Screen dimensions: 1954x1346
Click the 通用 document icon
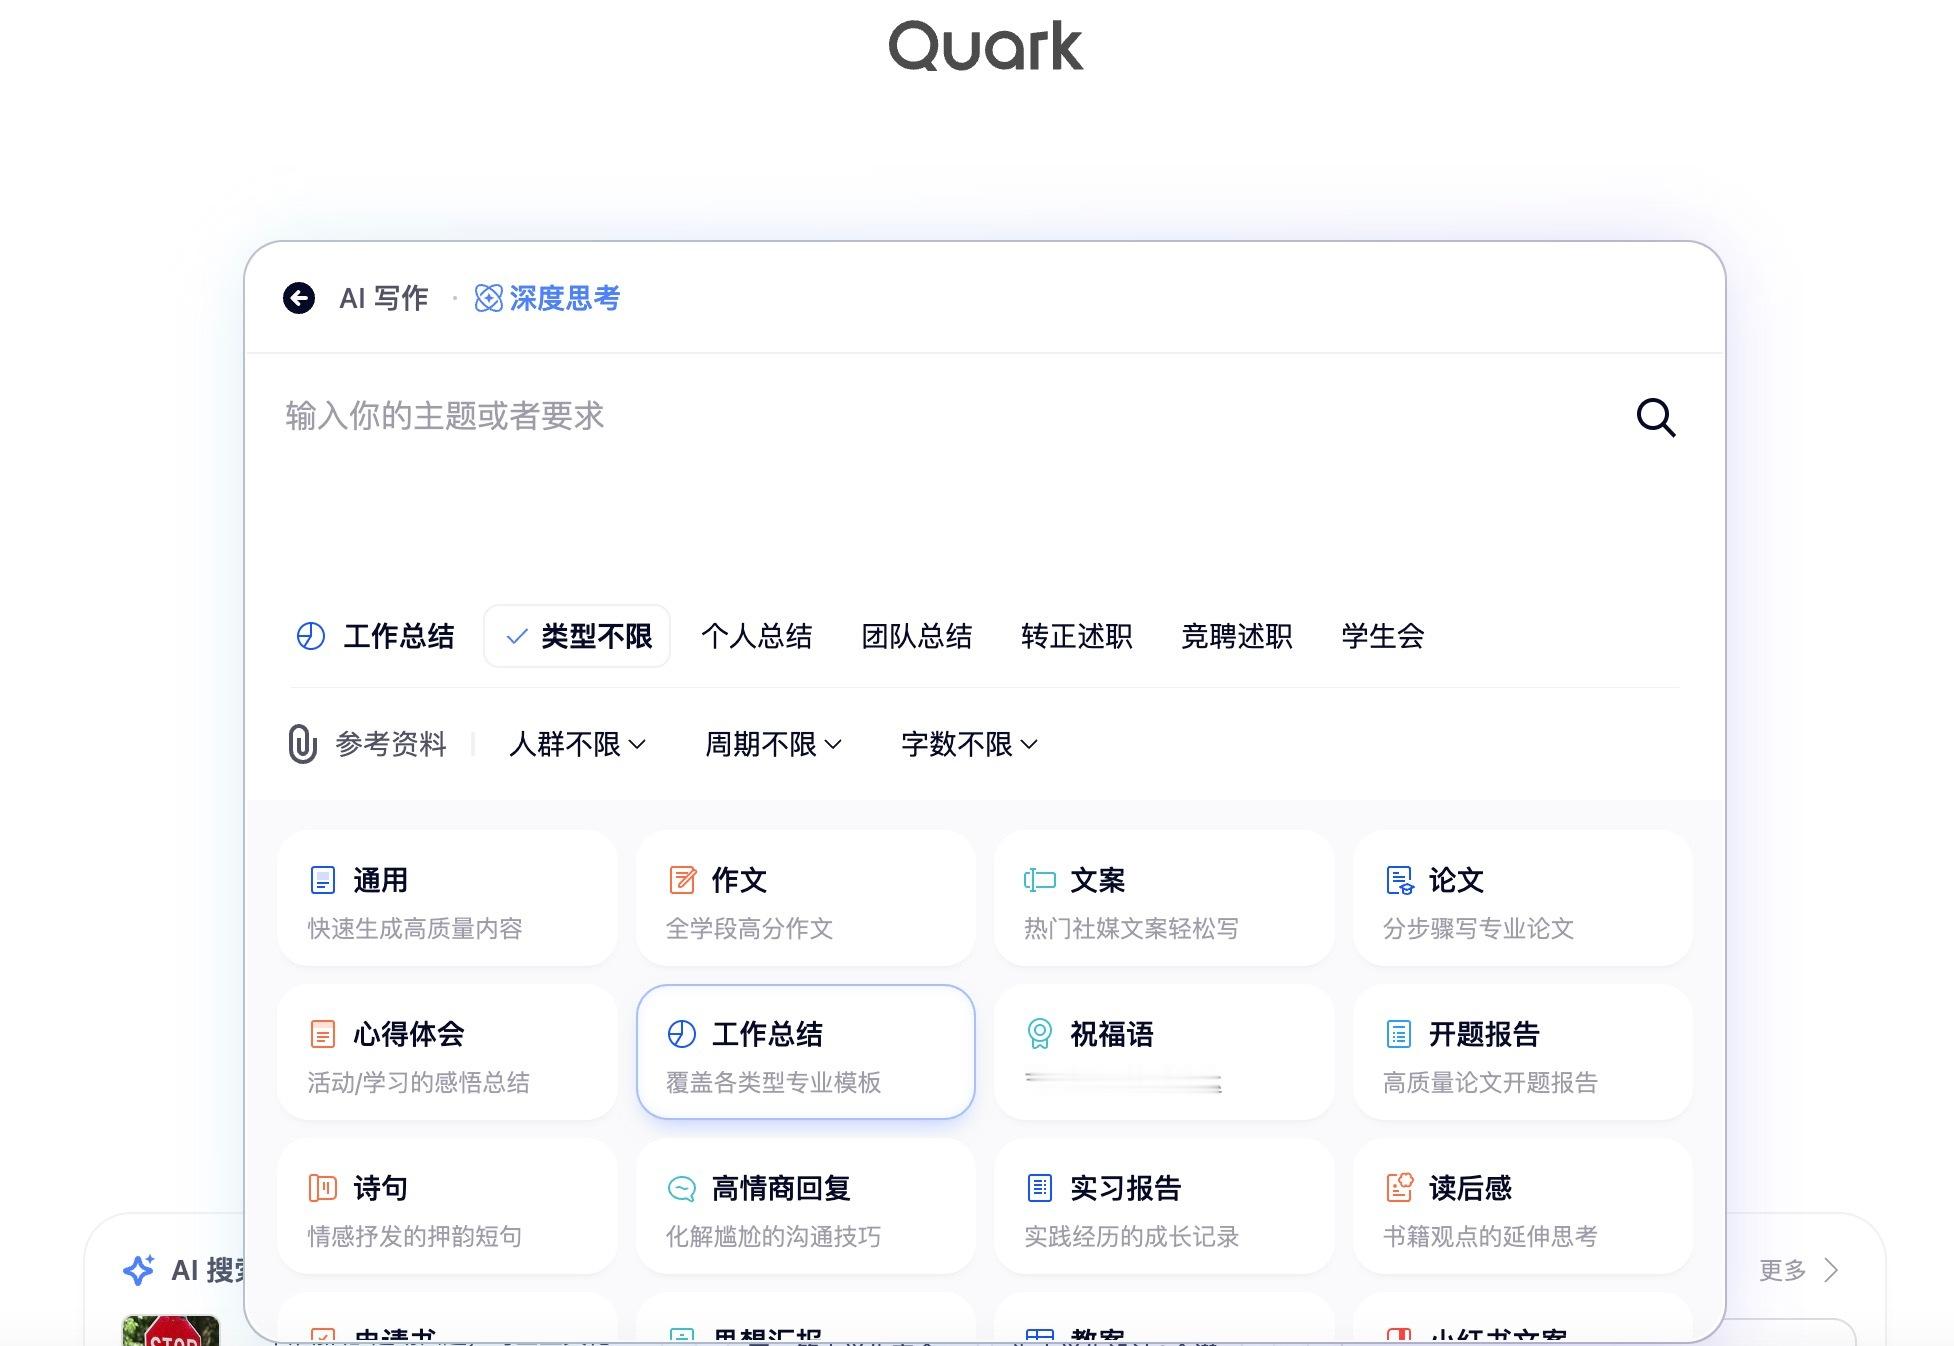point(323,880)
